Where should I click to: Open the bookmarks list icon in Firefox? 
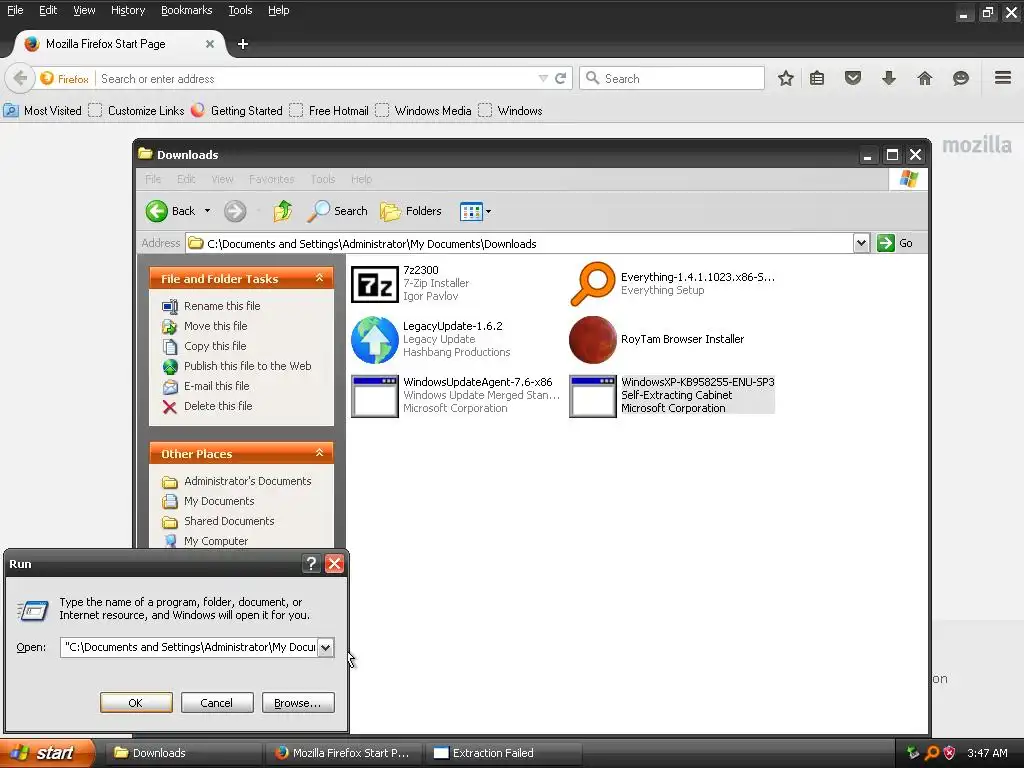817,78
